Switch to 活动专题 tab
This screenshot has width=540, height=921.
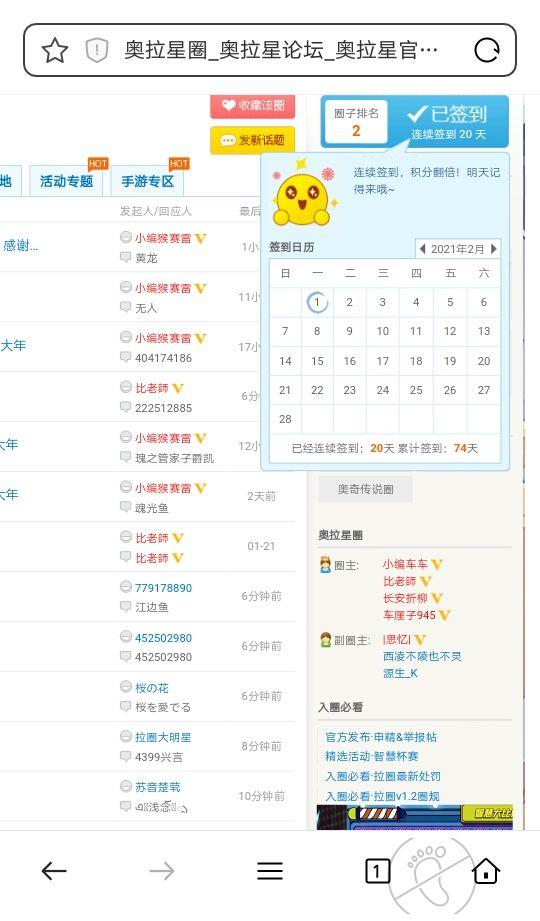click(x=66, y=181)
